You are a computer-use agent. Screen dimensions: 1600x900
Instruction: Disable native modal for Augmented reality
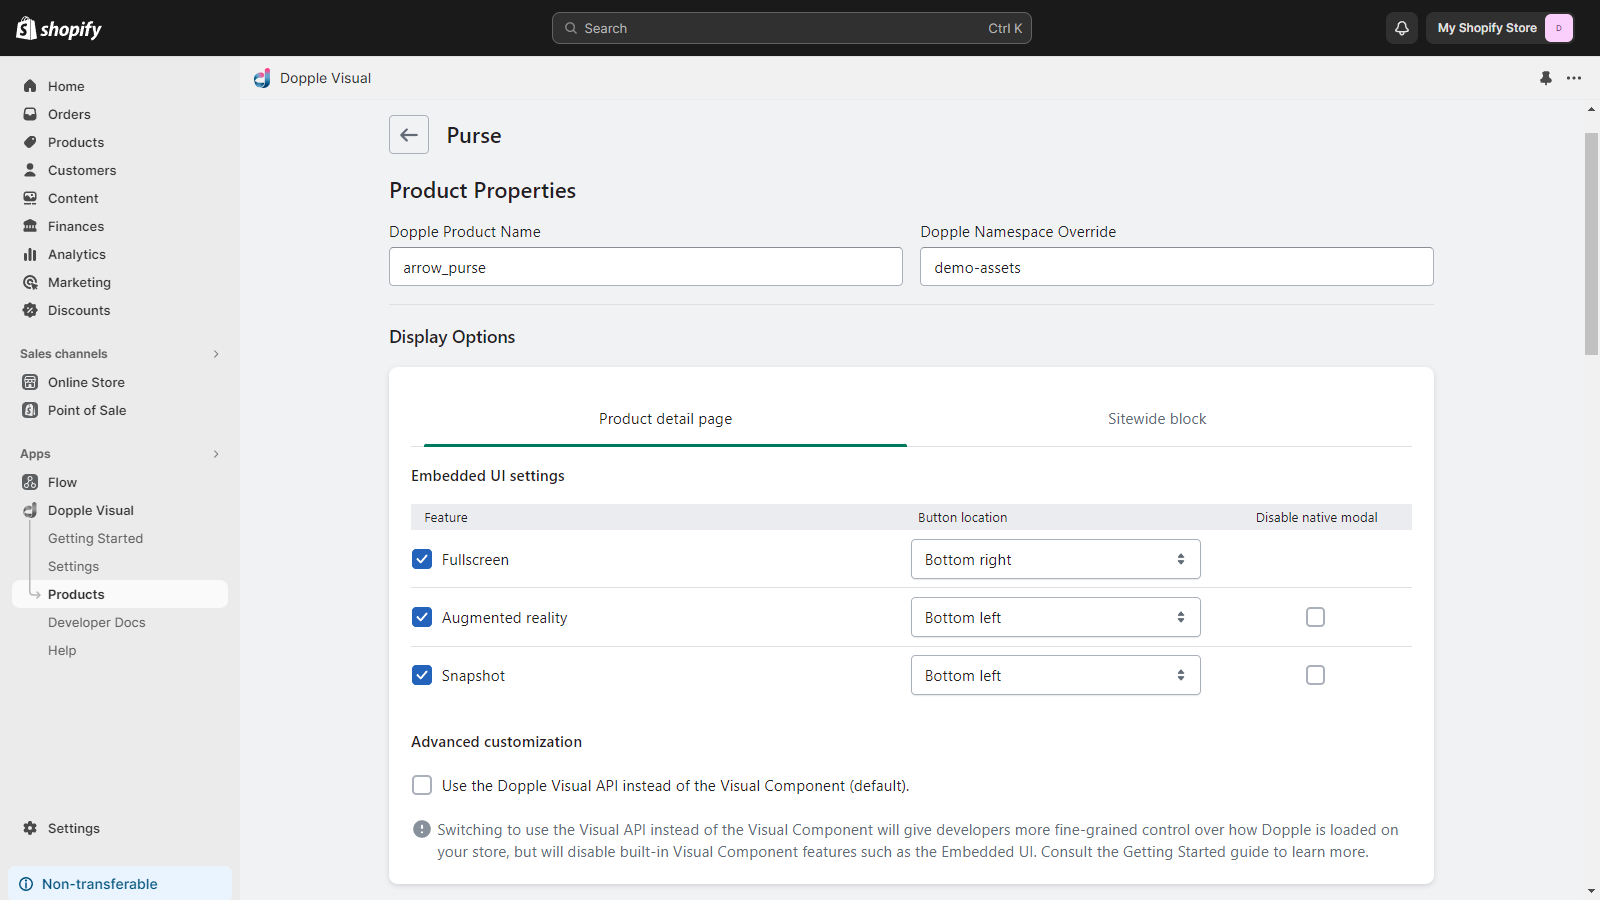coord(1315,617)
